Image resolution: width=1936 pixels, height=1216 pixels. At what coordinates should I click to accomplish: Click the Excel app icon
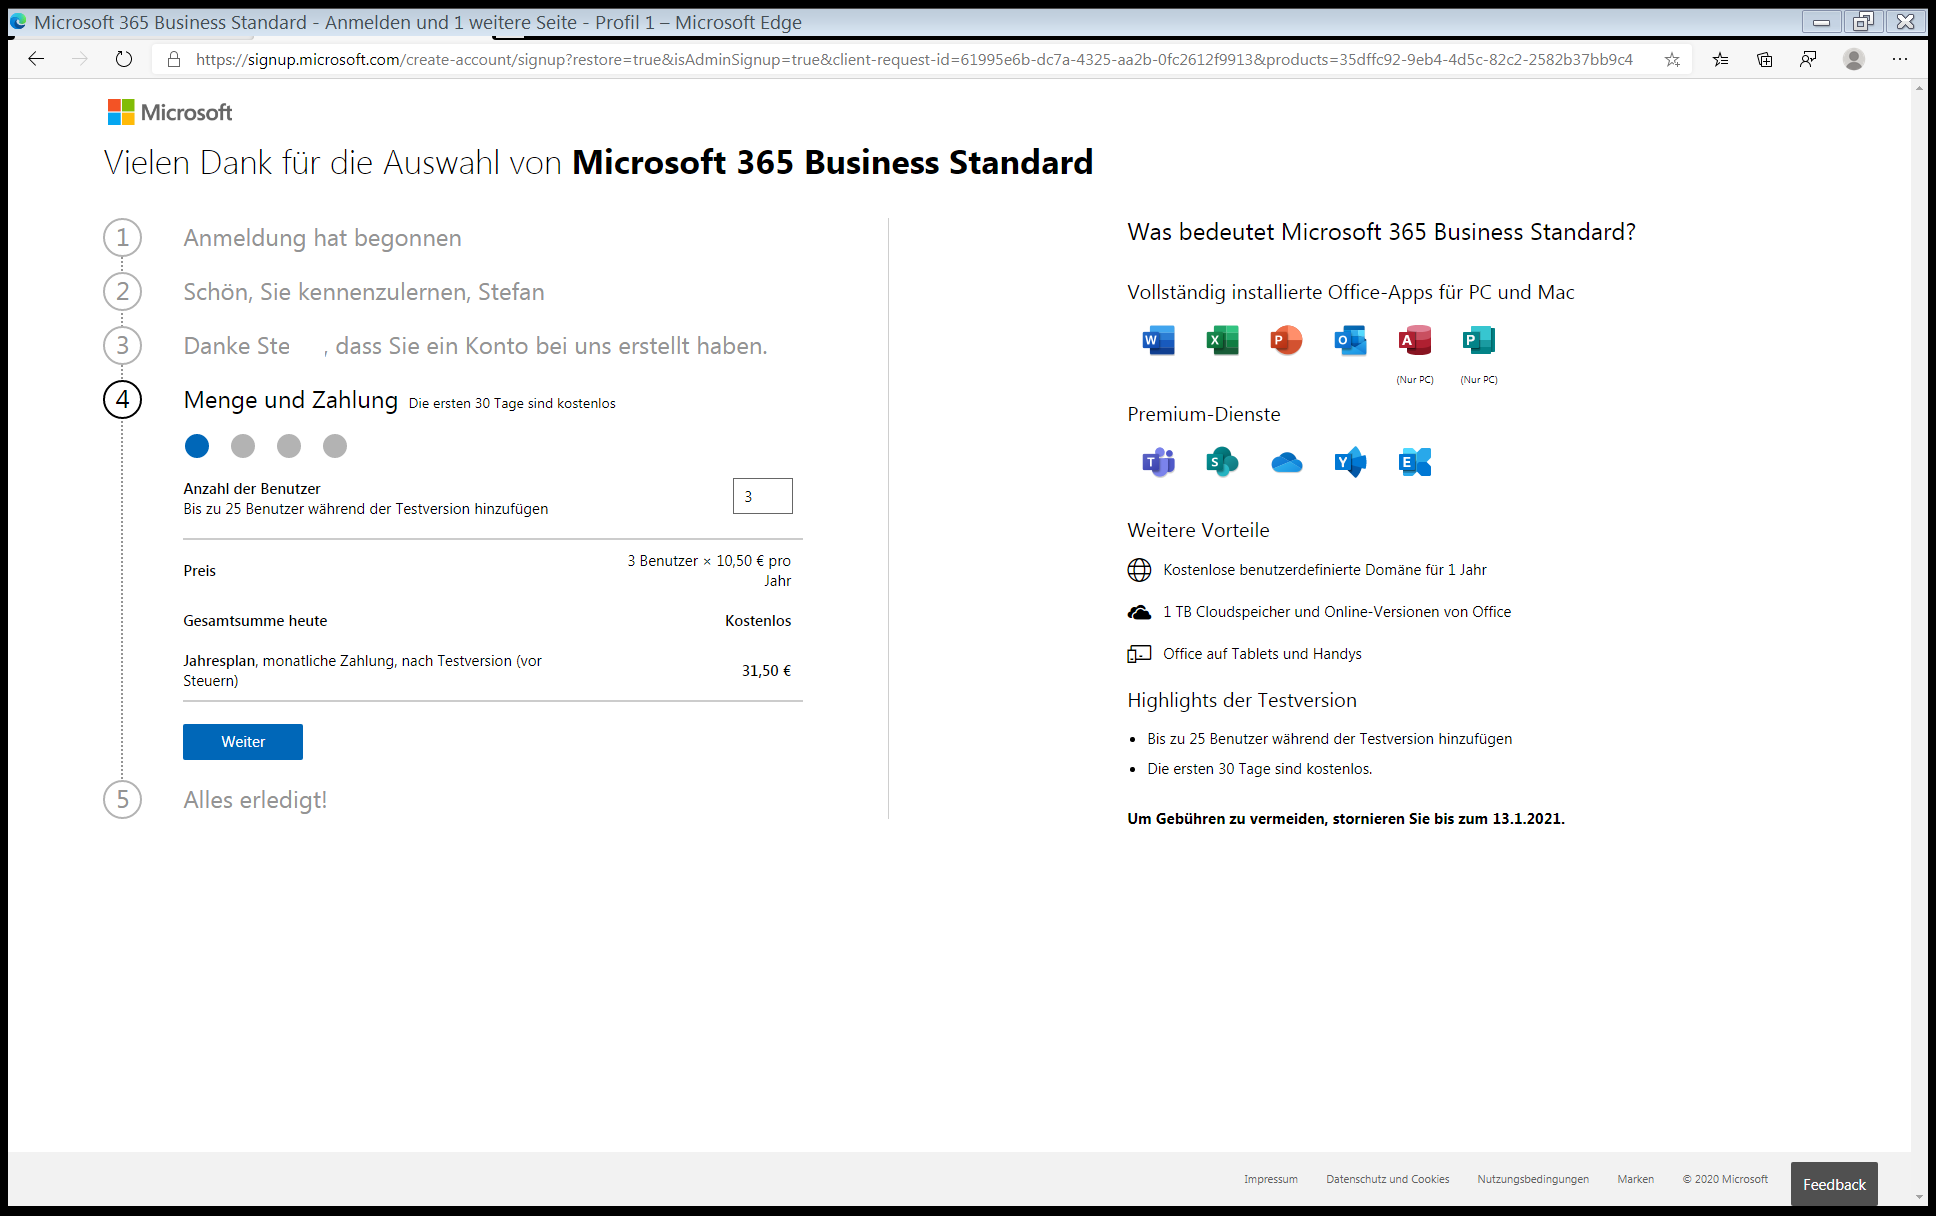pyautogui.click(x=1222, y=341)
